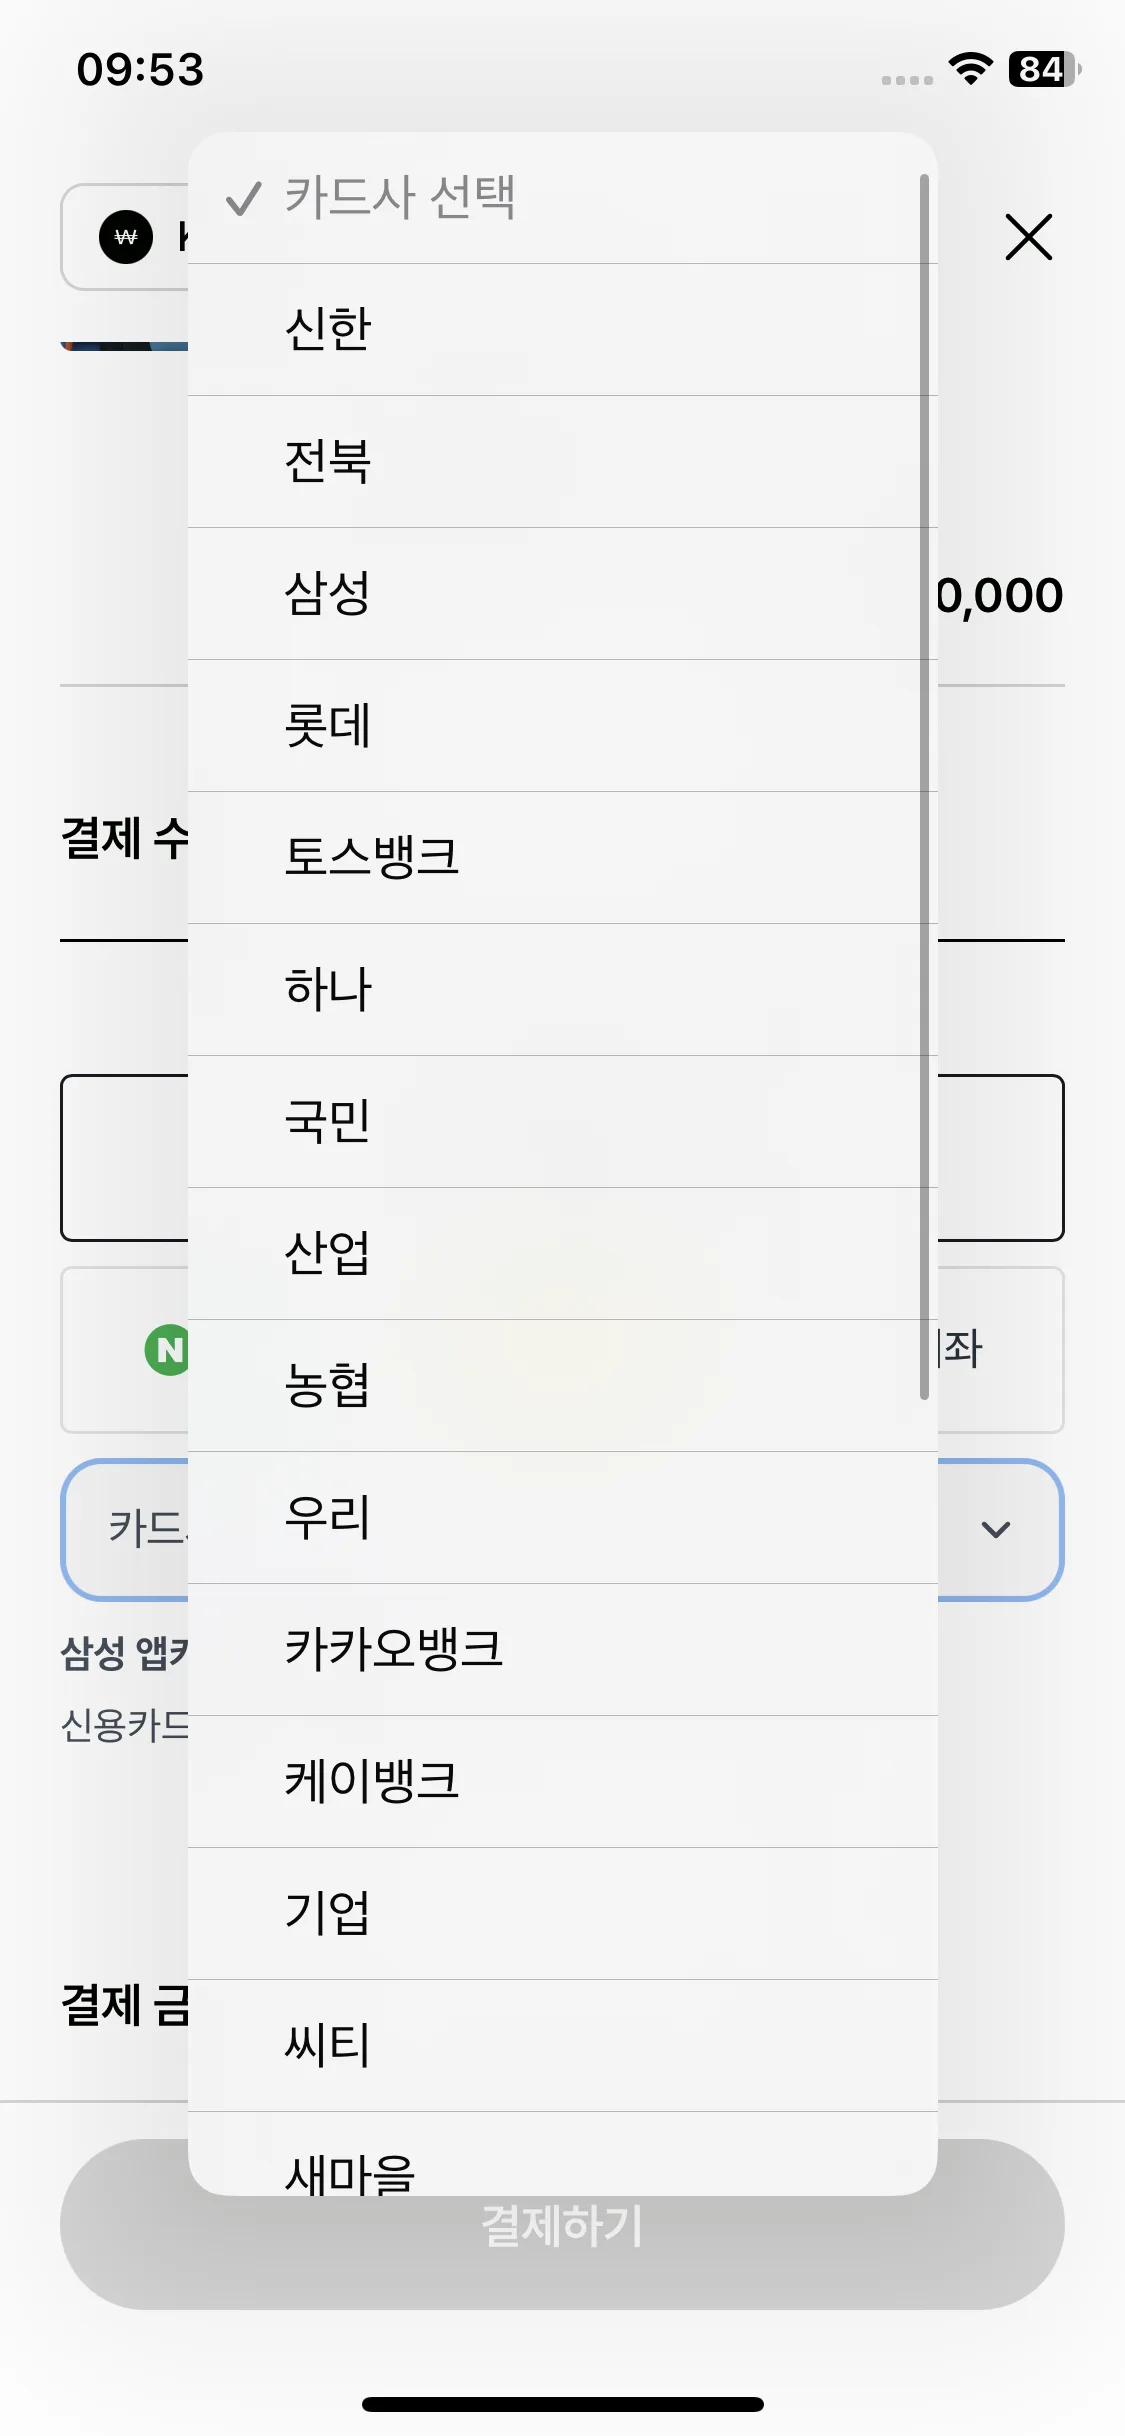The width and height of the screenshot is (1125, 2436).
Task: Choose 토스뱅크 as card company
Action: point(562,858)
